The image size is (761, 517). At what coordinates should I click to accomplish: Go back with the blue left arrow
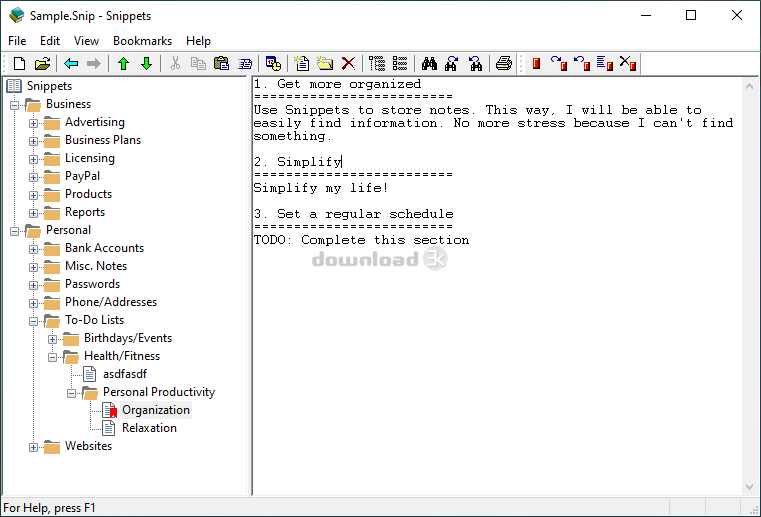(71, 64)
